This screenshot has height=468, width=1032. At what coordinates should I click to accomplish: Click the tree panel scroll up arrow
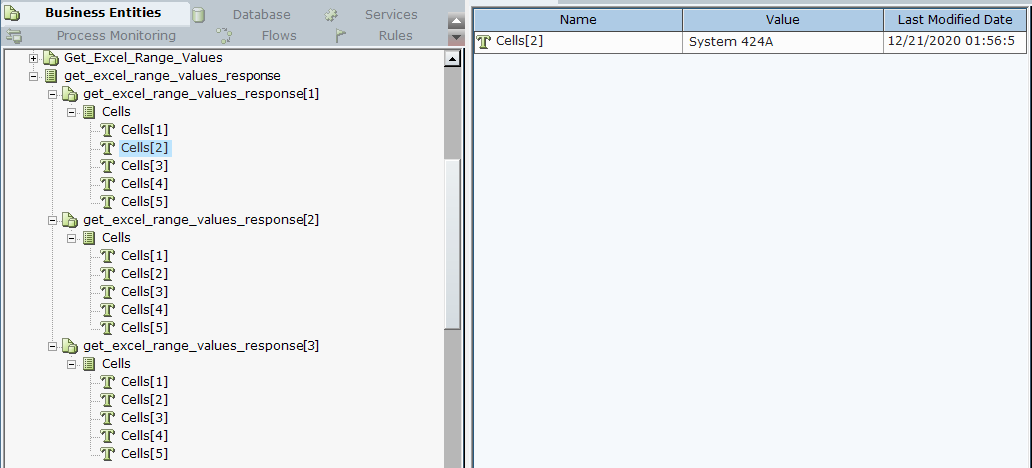[452, 59]
